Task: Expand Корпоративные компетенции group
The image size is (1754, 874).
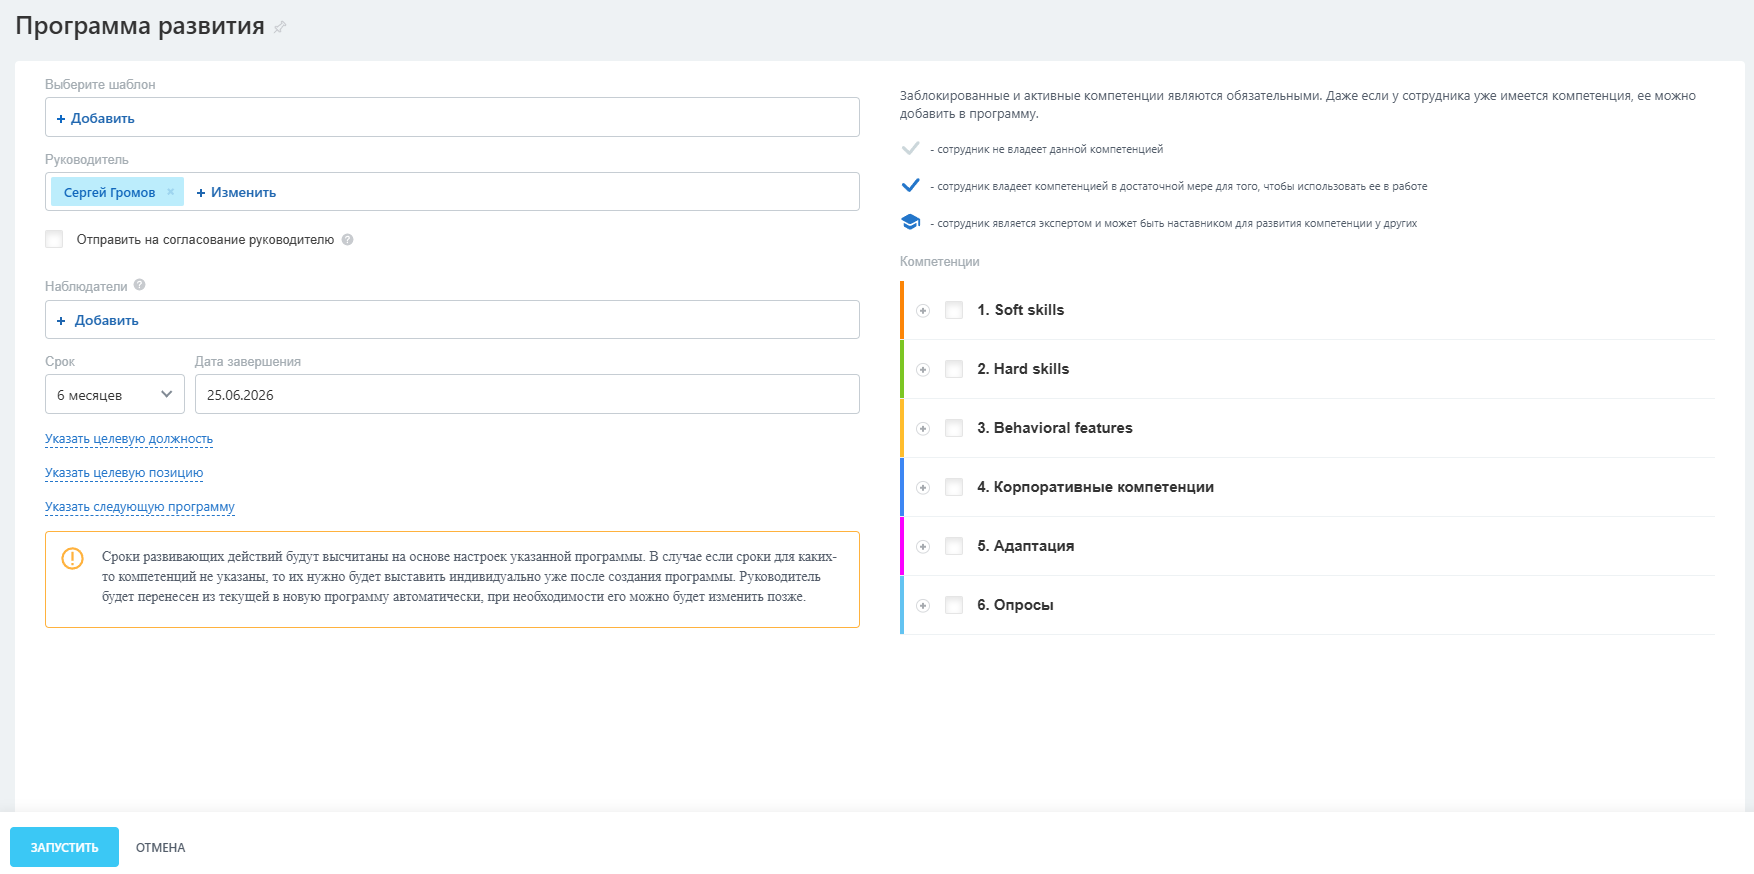Action: point(923,488)
